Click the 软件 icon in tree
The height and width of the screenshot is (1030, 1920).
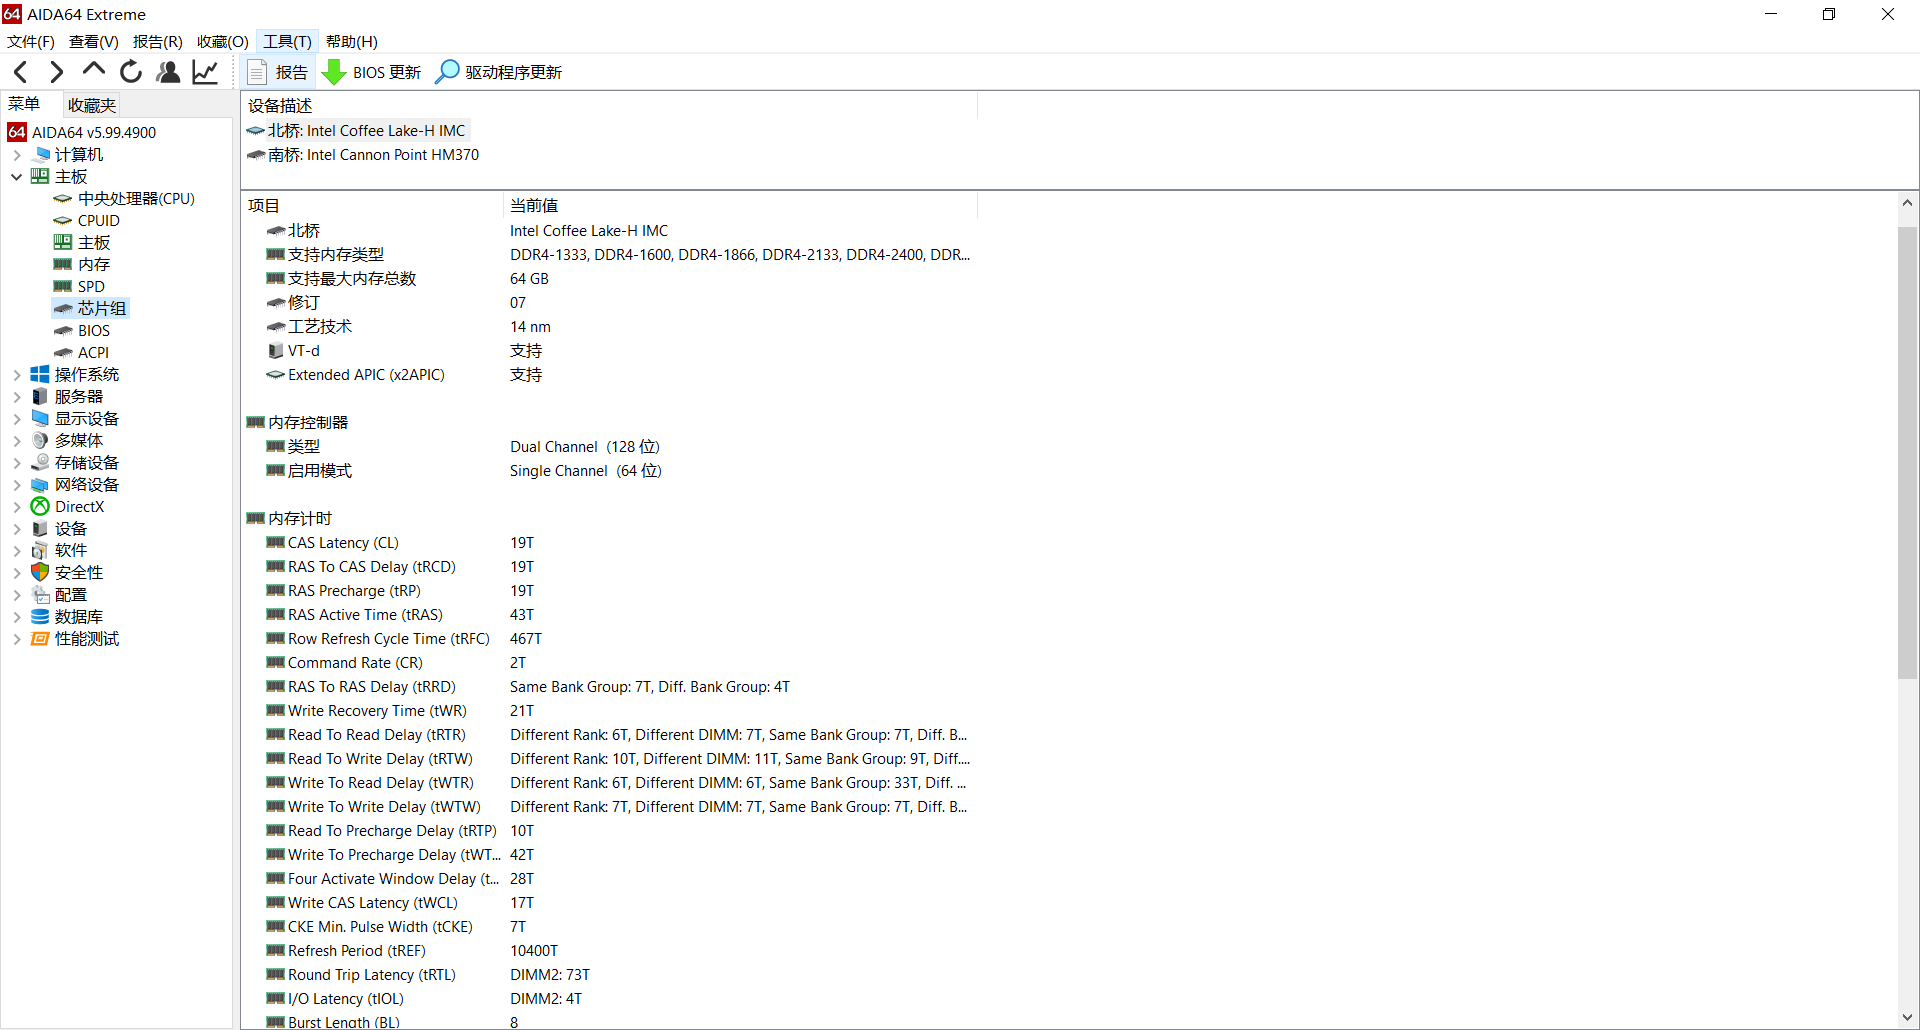[x=40, y=551]
